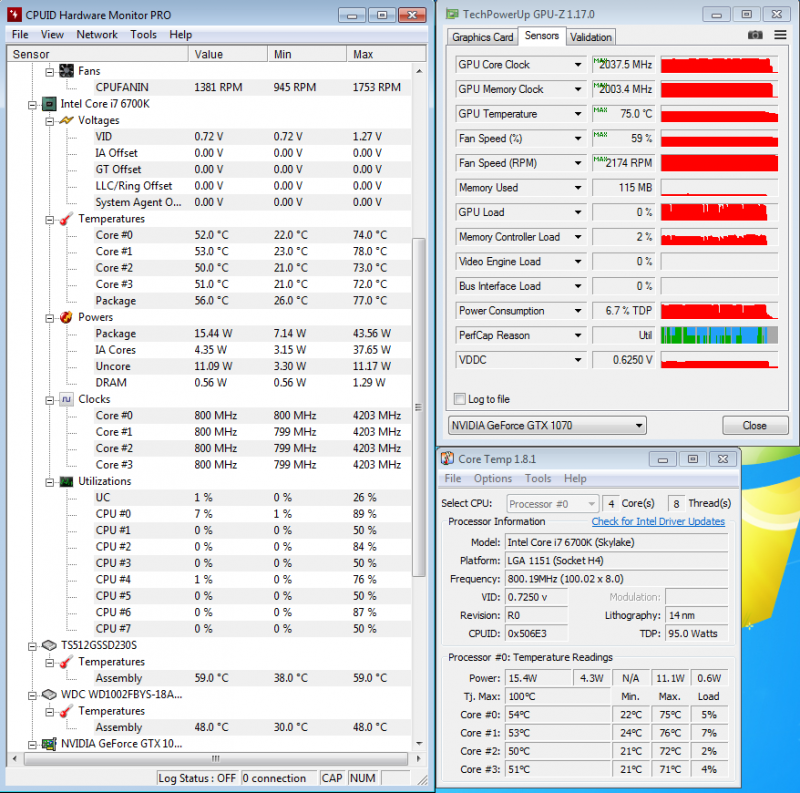Image resolution: width=800 pixels, height=793 pixels.
Task: Click the thermometer icon under WDC WD1002FBYS
Action: (66, 711)
